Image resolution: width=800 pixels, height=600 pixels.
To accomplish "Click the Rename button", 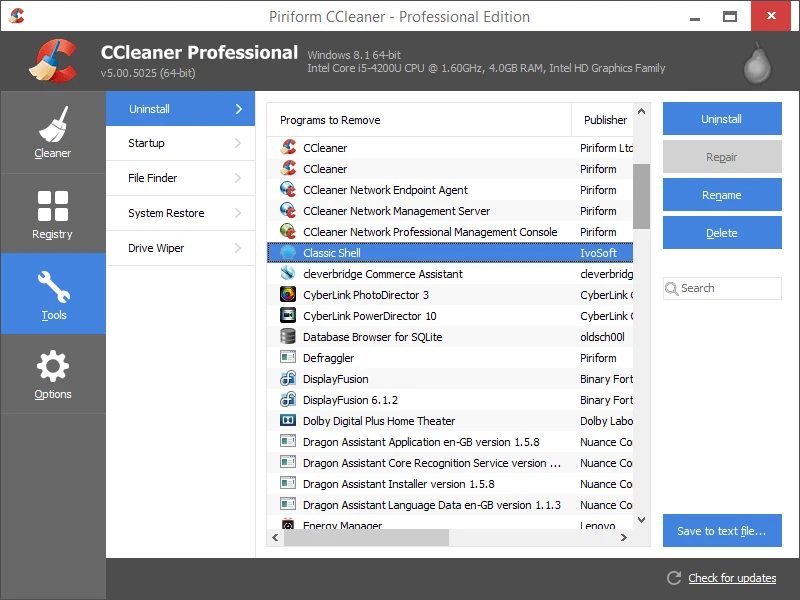I will (x=721, y=194).
